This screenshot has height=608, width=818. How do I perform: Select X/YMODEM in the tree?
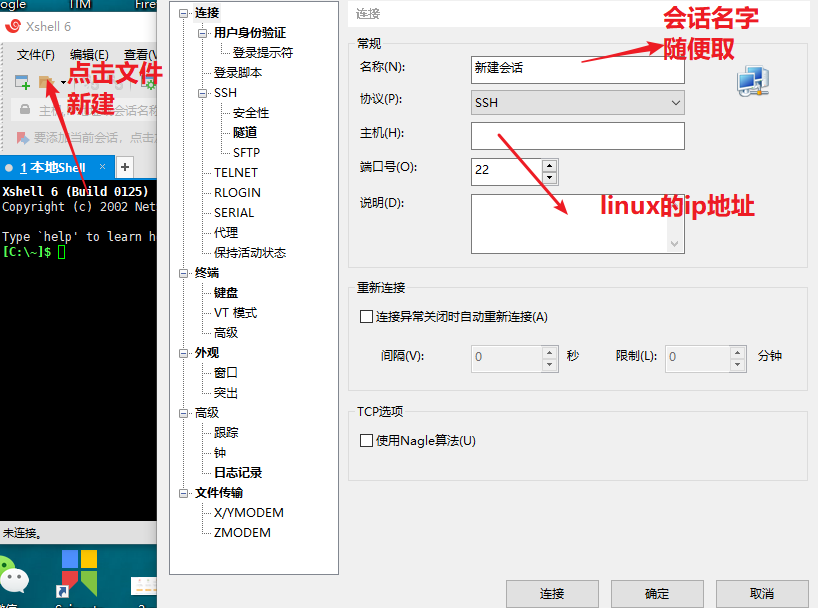pyautogui.click(x=249, y=513)
